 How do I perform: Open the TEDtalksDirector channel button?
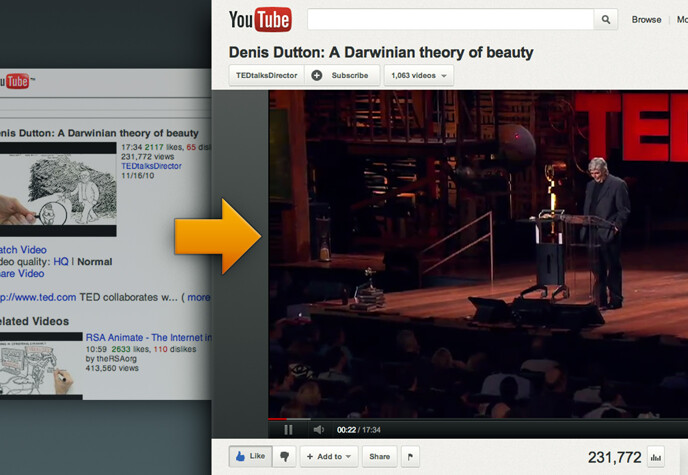coord(267,75)
